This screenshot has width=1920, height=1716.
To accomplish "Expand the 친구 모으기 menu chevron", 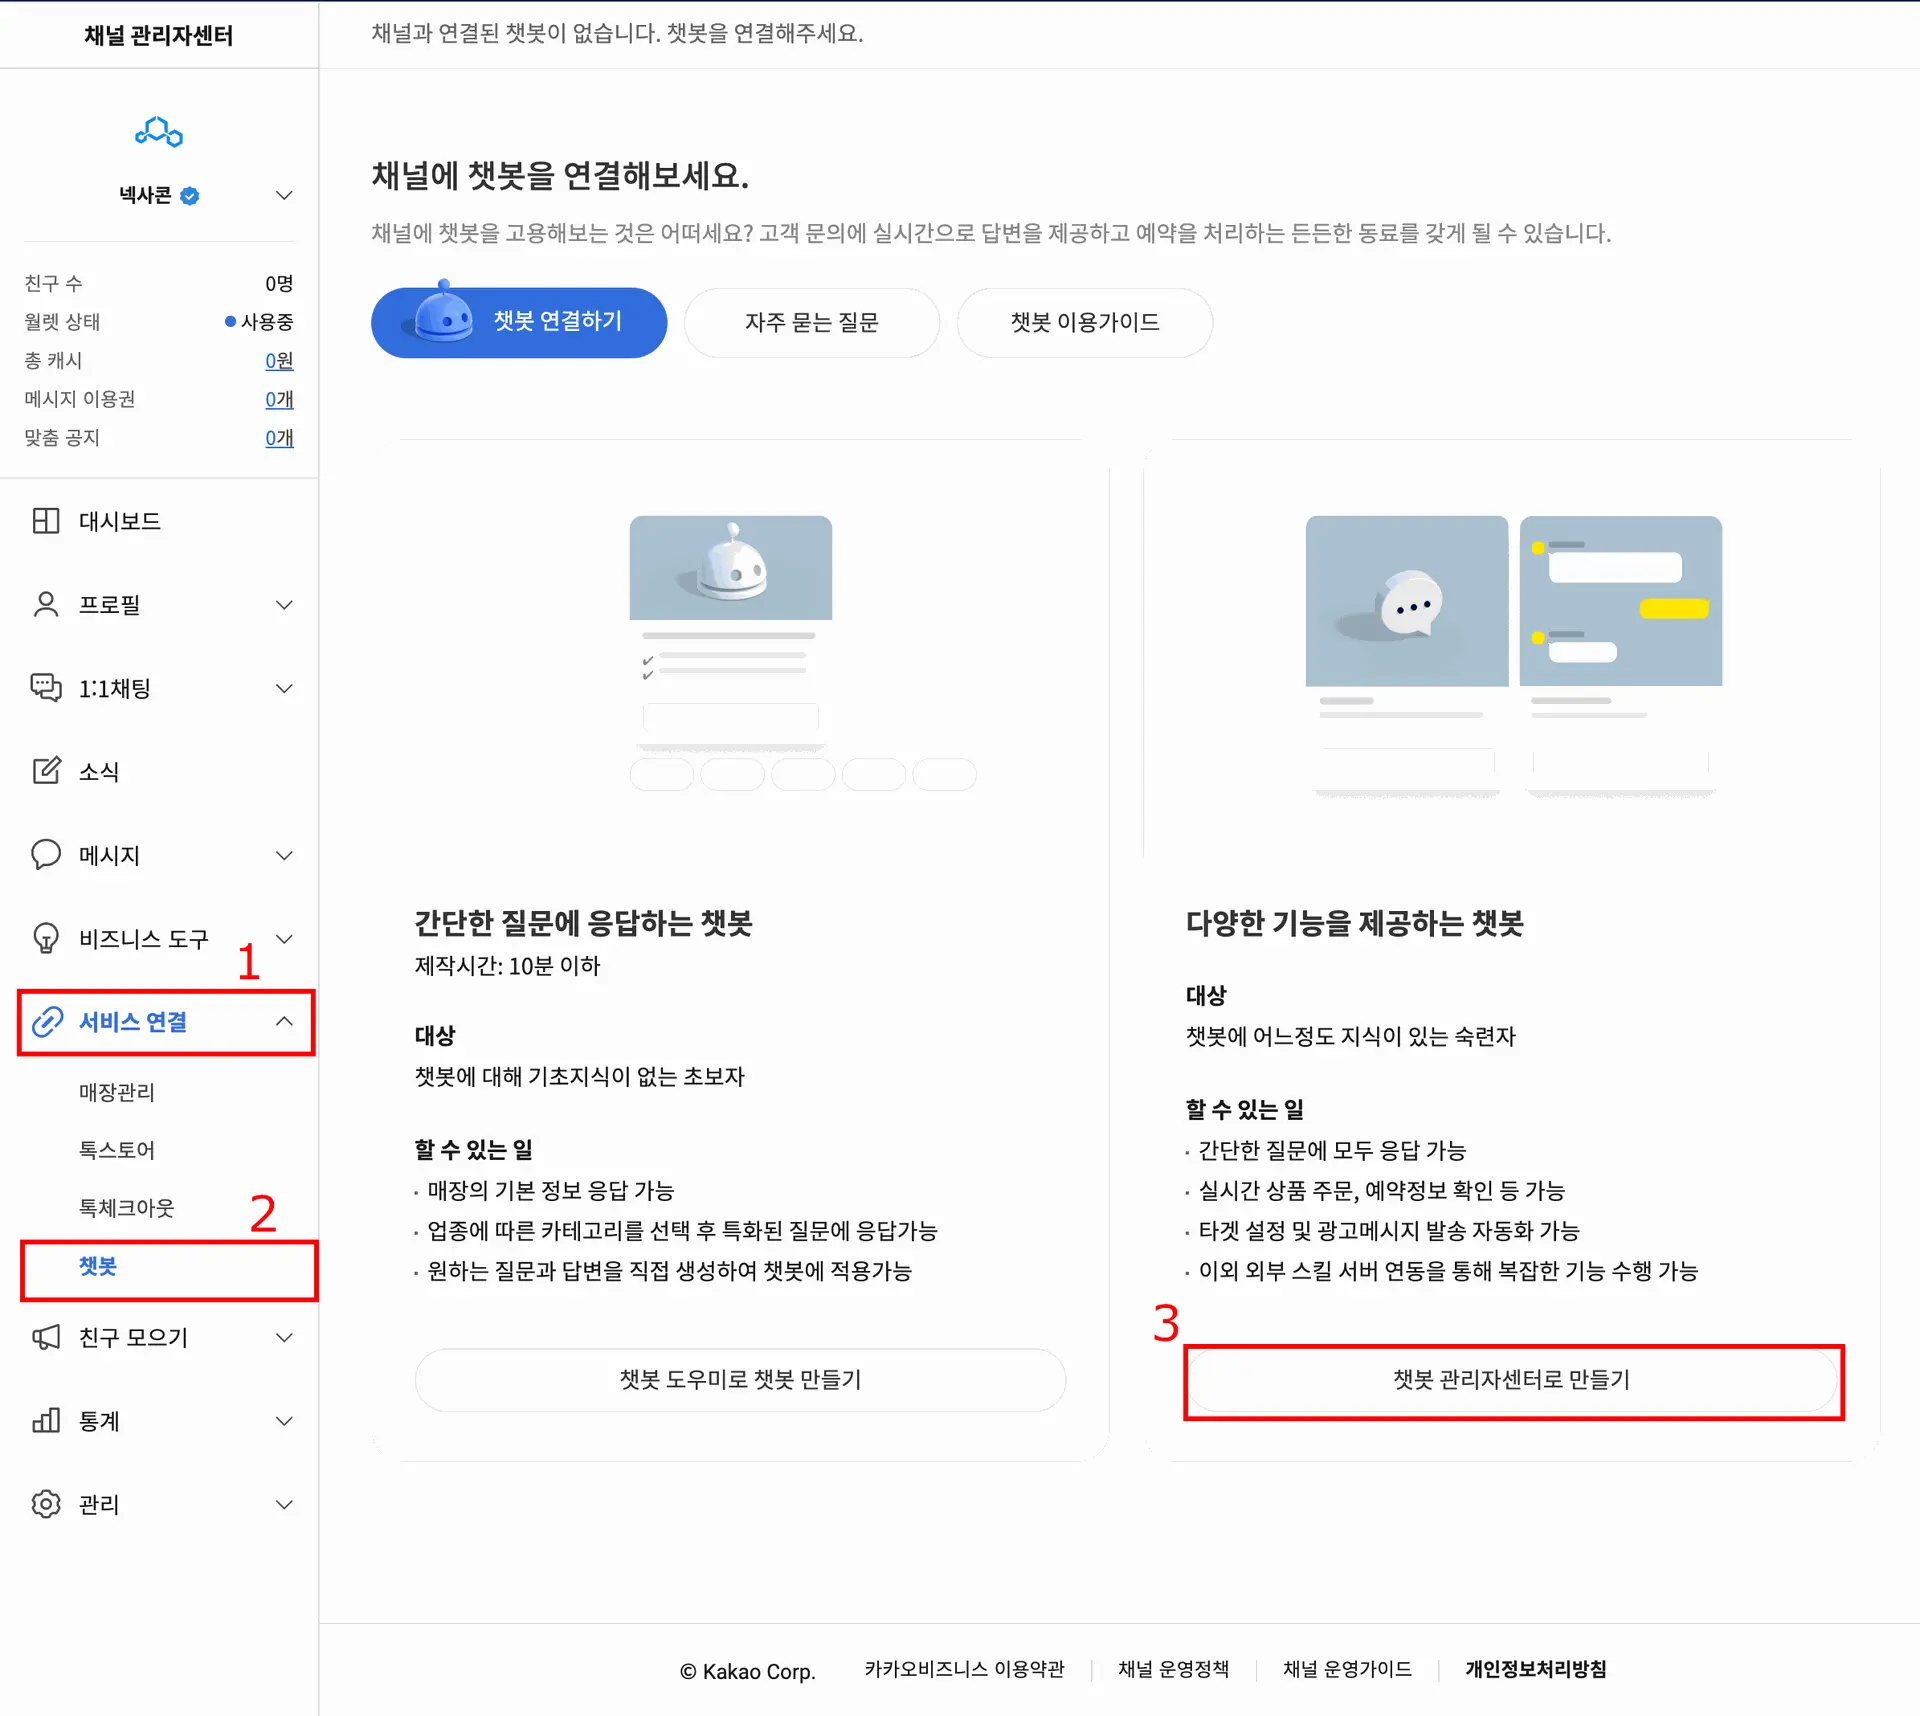I will coord(284,1338).
